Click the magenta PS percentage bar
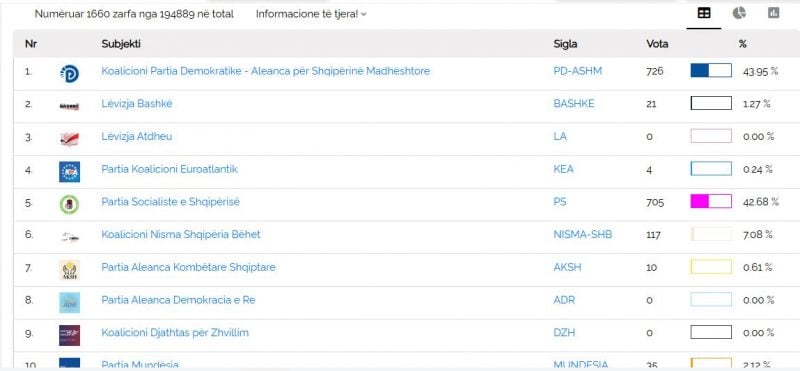This screenshot has width=800, height=371. coord(711,202)
